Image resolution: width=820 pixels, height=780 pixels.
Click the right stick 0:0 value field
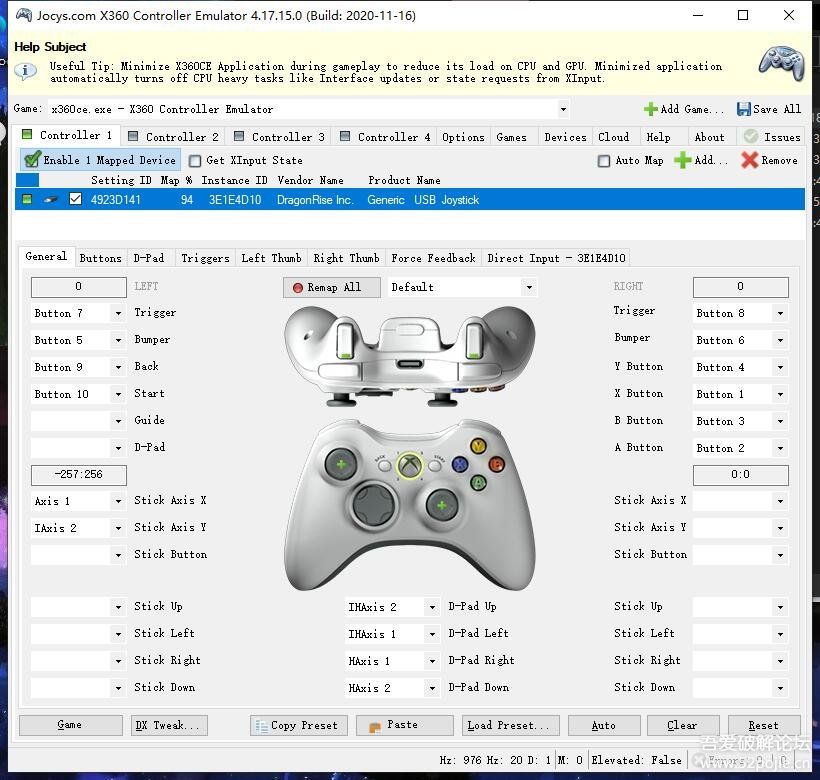coord(741,475)
